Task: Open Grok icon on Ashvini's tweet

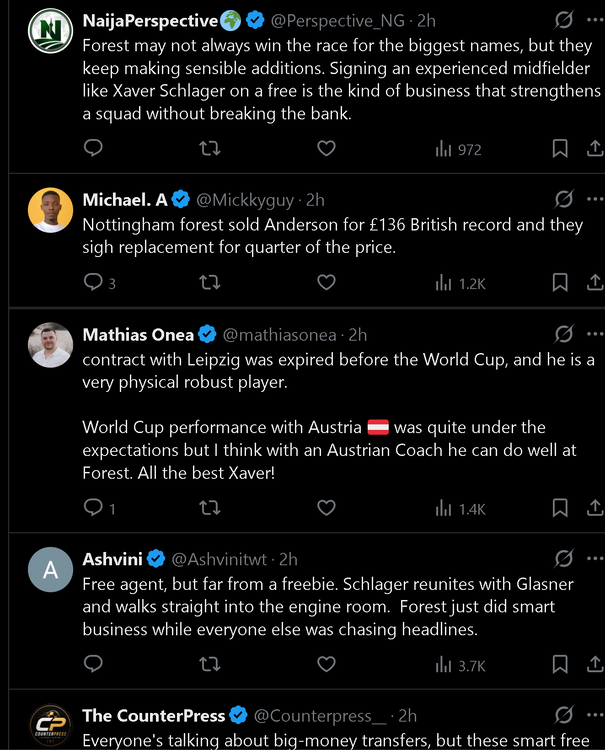Action: [564, 558]
